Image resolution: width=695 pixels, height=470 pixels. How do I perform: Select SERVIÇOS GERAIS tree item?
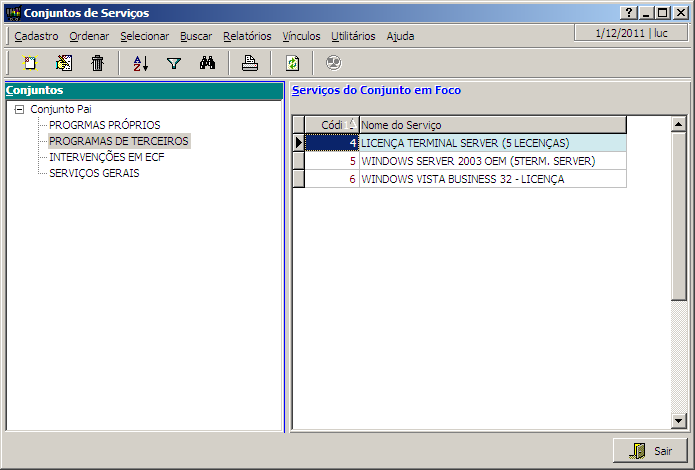[x=94, y=173]
